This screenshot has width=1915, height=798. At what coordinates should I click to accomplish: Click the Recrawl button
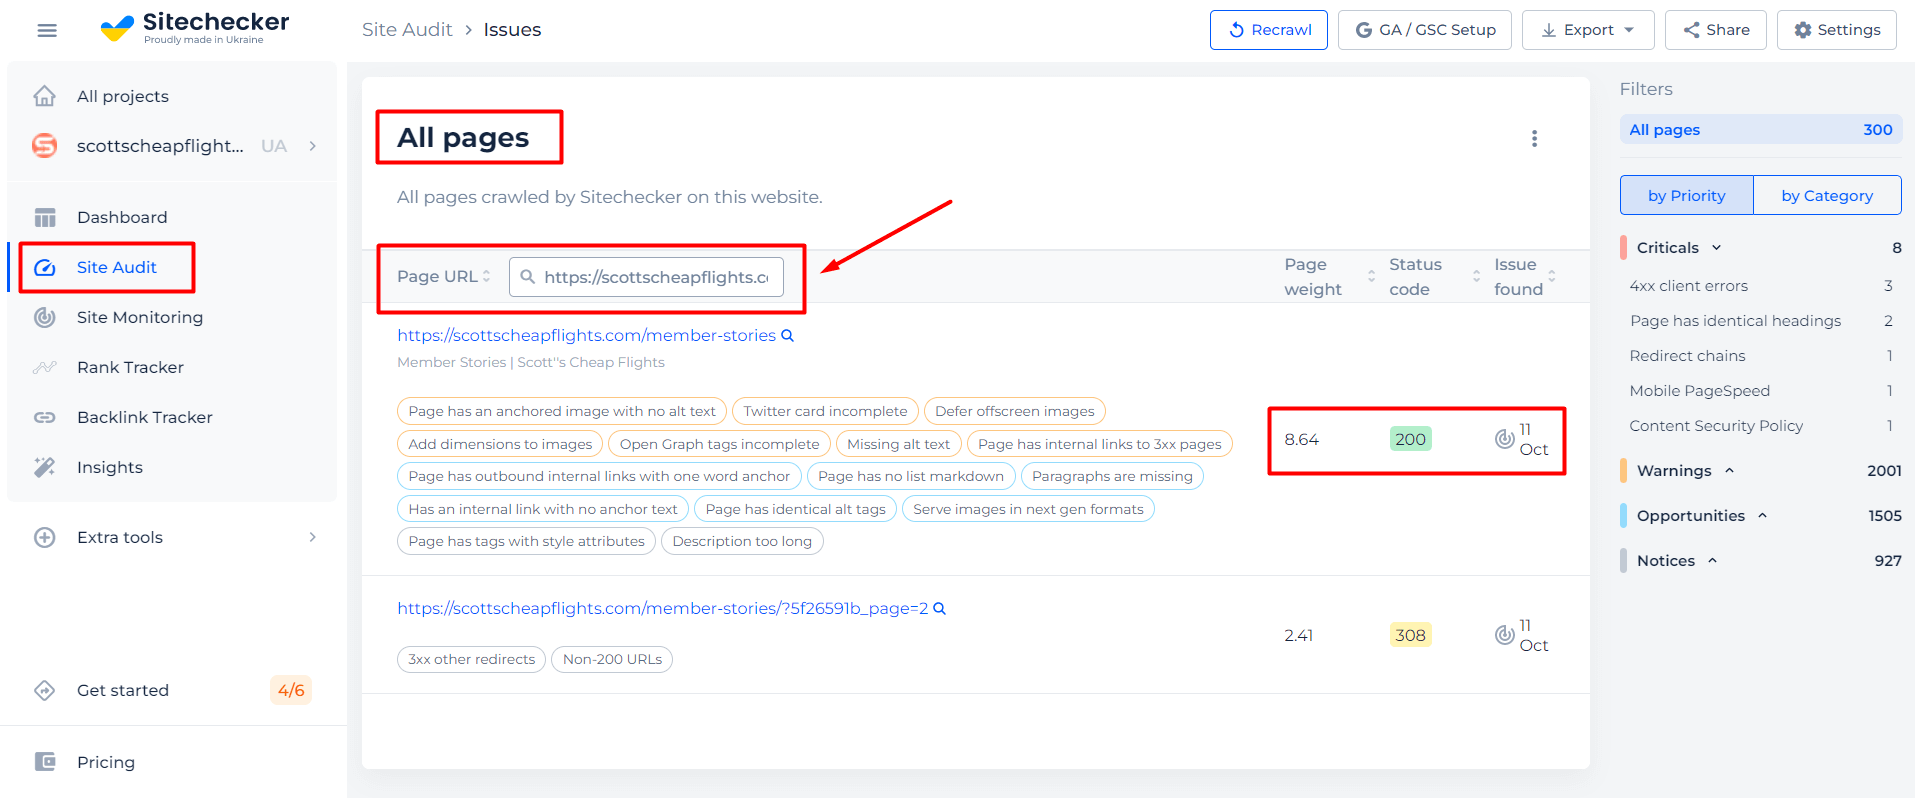pyautogui.click(x=1268, y=30)
